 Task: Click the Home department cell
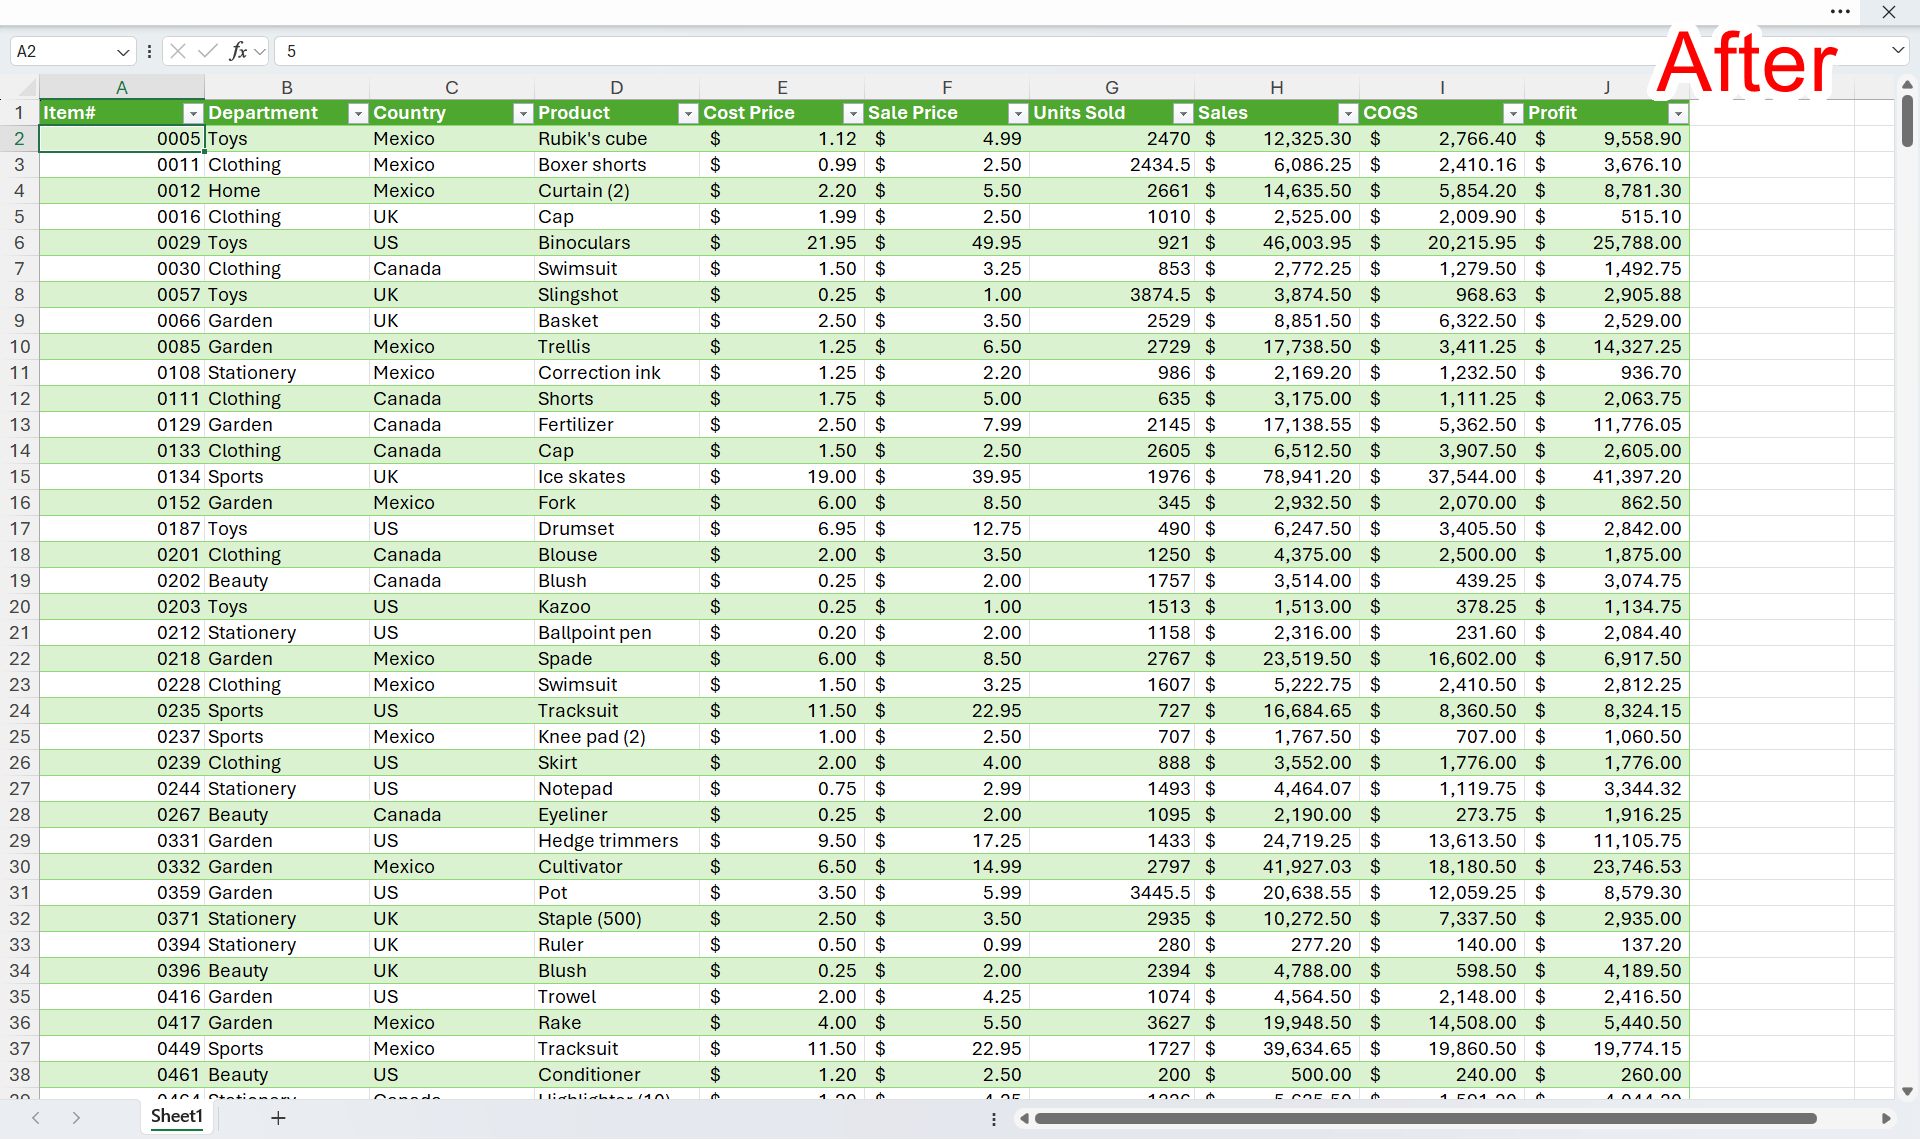click(287, 191)
